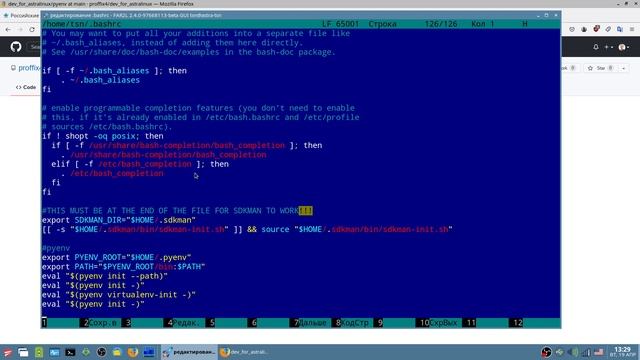
Task: Open the GitHub plus create-new dropdown
Action: coord(609,47)
